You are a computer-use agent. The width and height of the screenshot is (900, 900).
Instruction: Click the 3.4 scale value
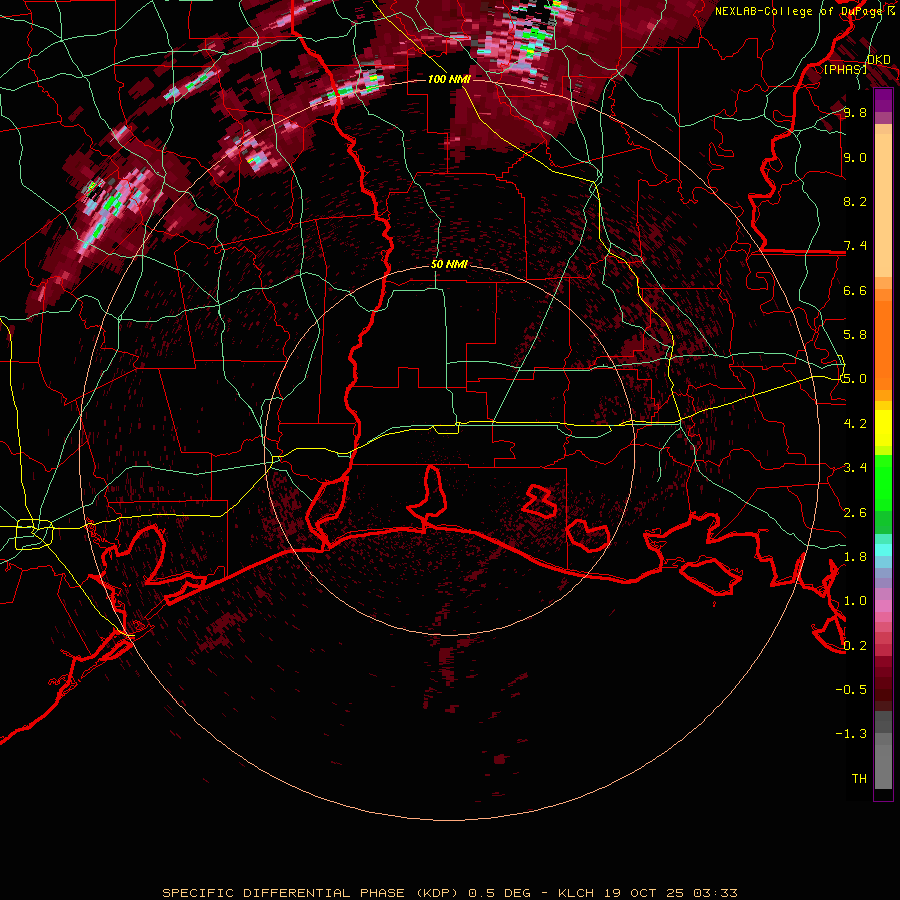pyautogui.click(x=855, y=468)
